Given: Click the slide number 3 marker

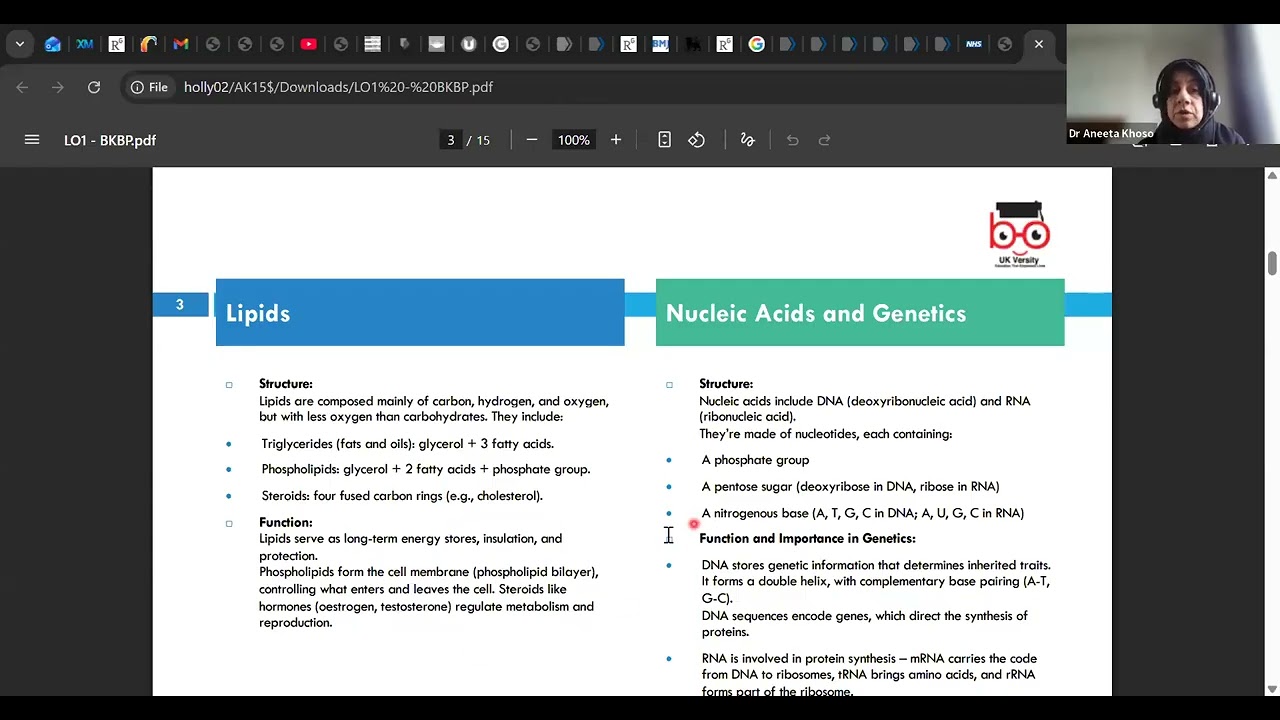Looking at the screenshot, I should [x=180, y=304].
